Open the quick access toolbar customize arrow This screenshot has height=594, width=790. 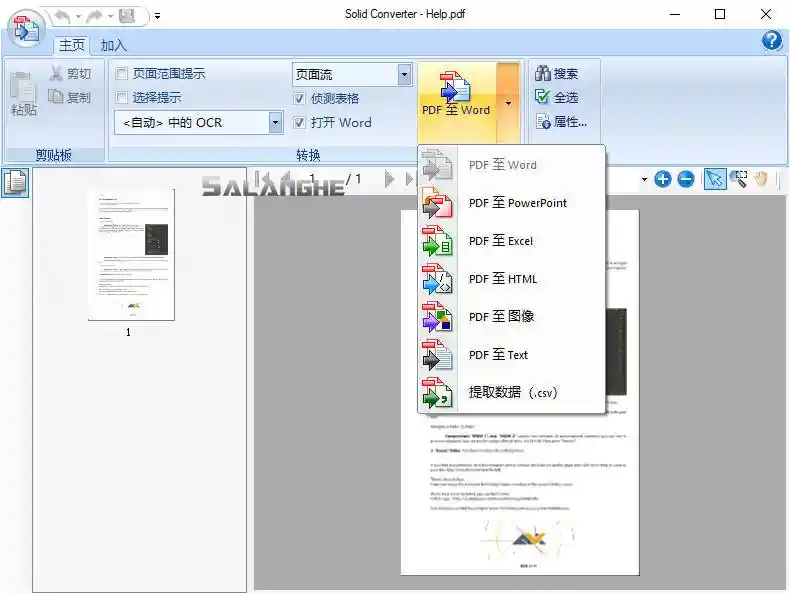(157, 16)
